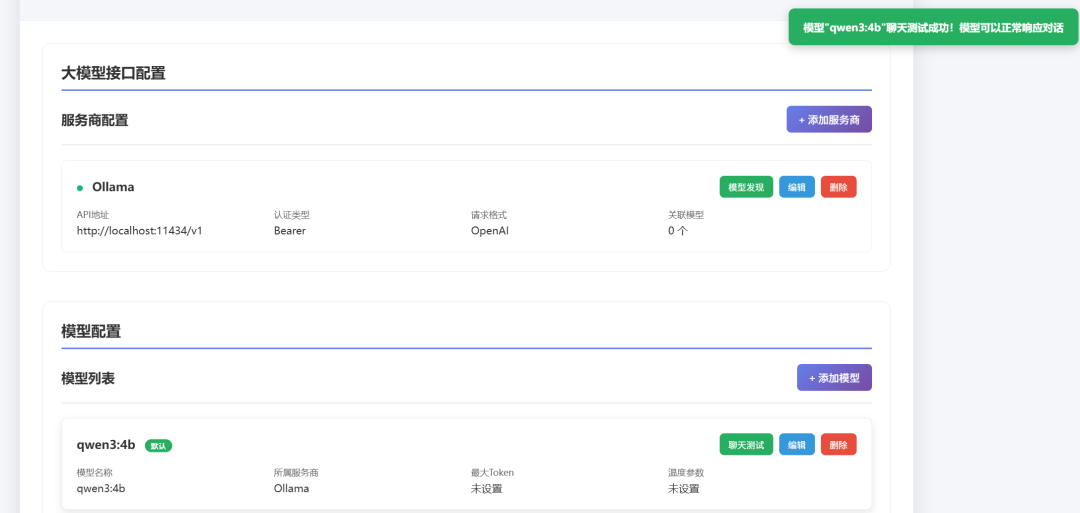Viewport: 1080px width, 513px height.
Task: Click 未设置 under 温度参数
Action: [684, 488]
